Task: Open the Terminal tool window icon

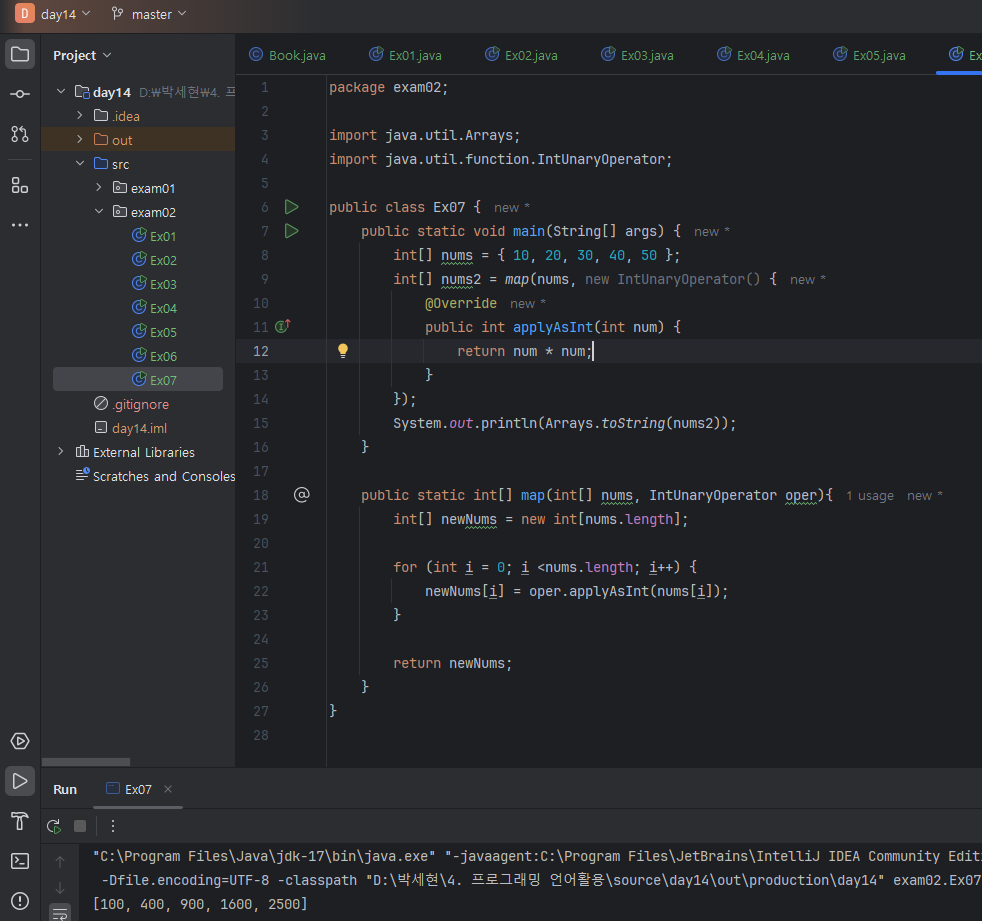Action: [x=20, y=861]
